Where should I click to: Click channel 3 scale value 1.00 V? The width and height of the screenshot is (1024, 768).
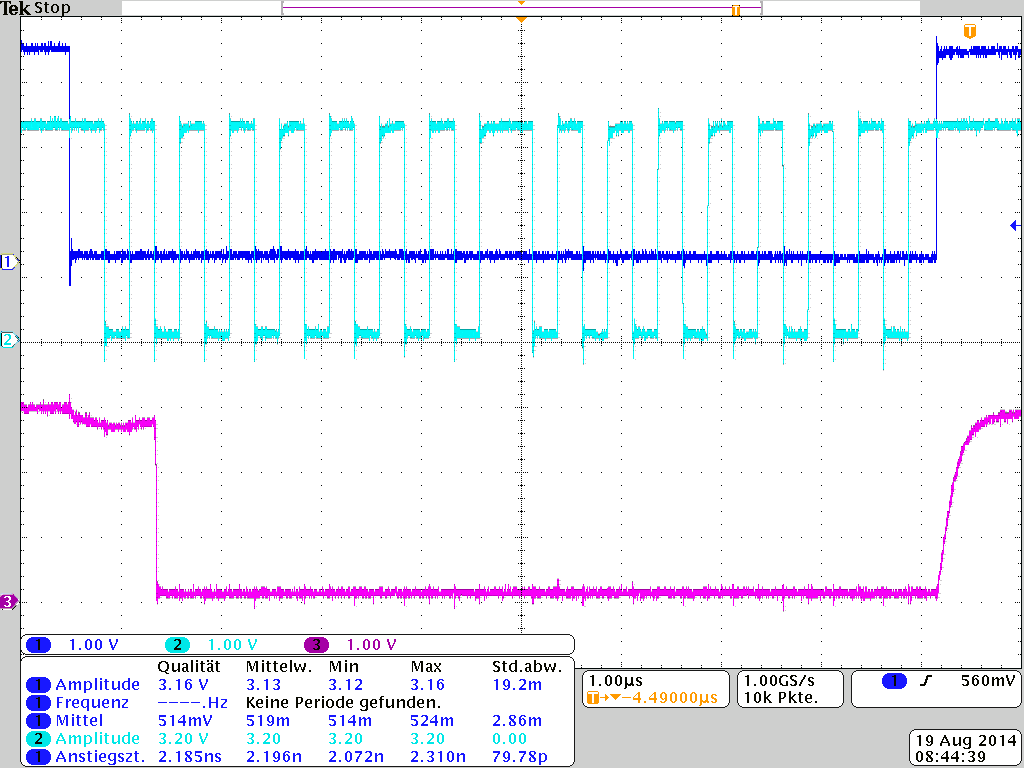(x=371, y=645)
